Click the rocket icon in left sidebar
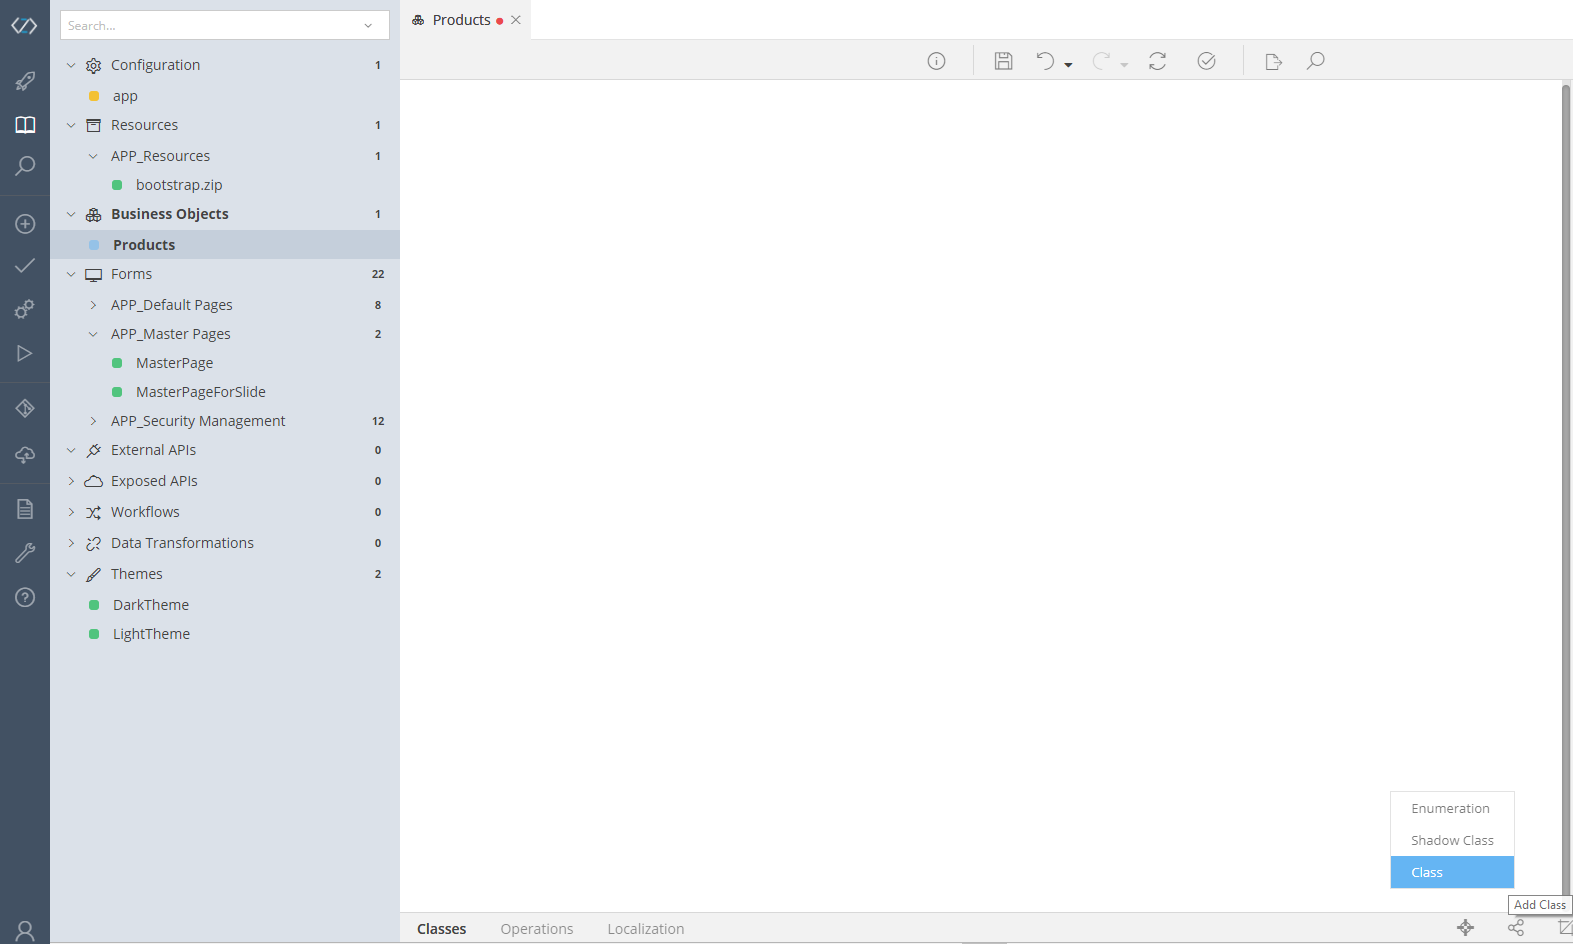The image size is (1573, 944). click(25, 81)
